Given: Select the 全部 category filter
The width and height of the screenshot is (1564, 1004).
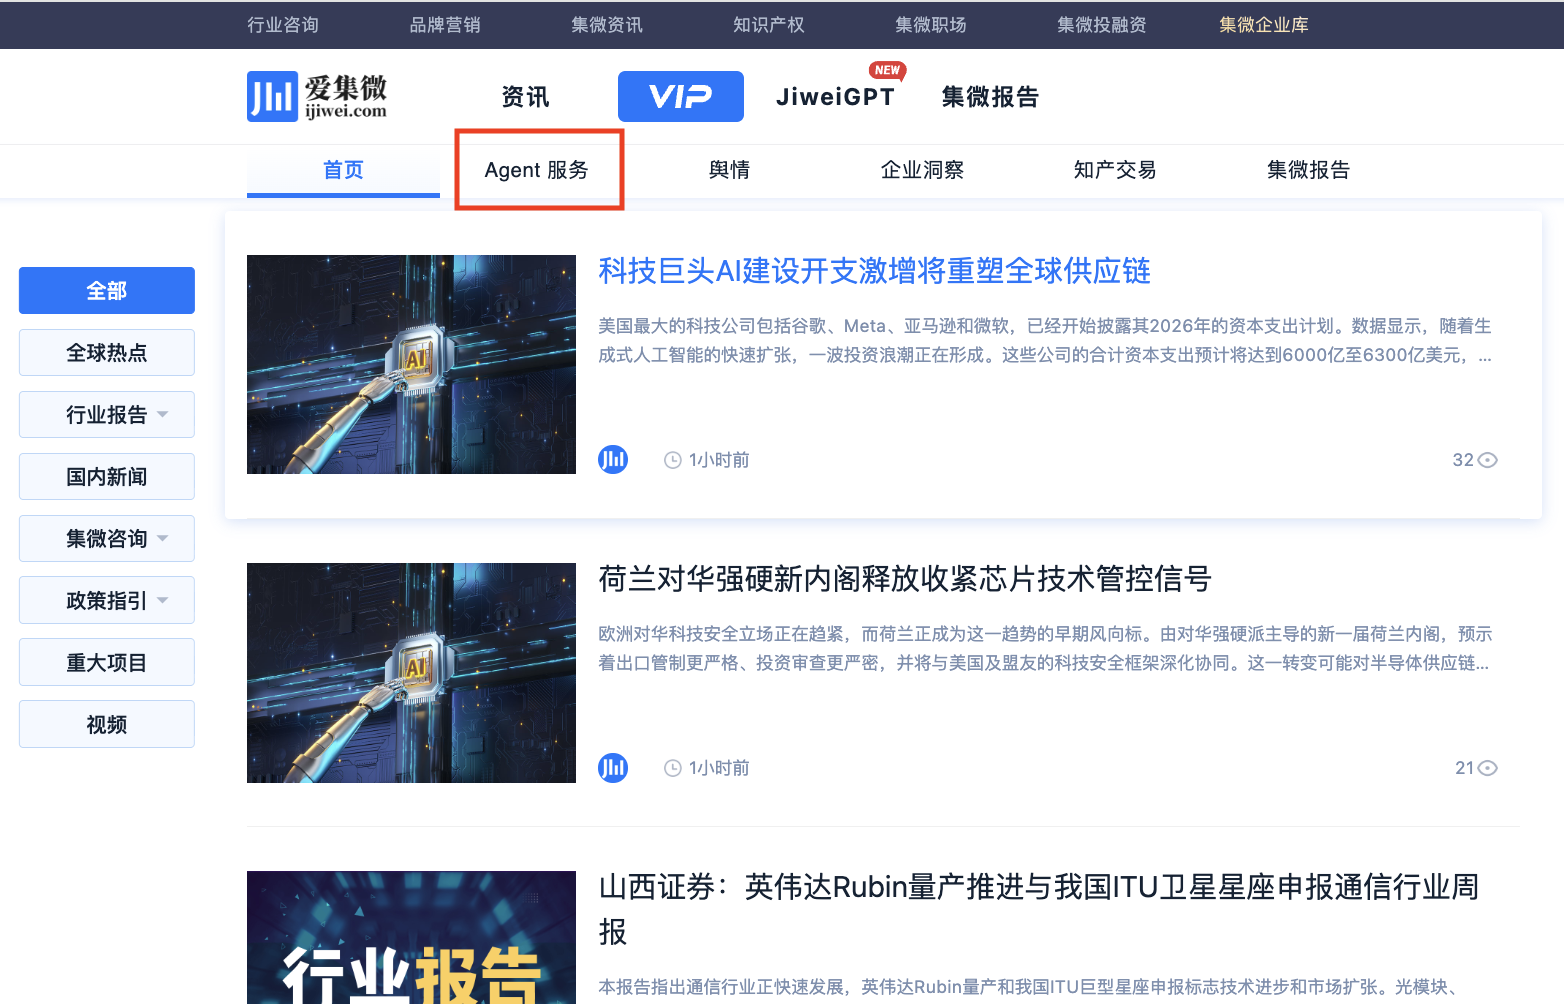Looking at the screenshot, I should pyautogui.click(x=107, y=290).
